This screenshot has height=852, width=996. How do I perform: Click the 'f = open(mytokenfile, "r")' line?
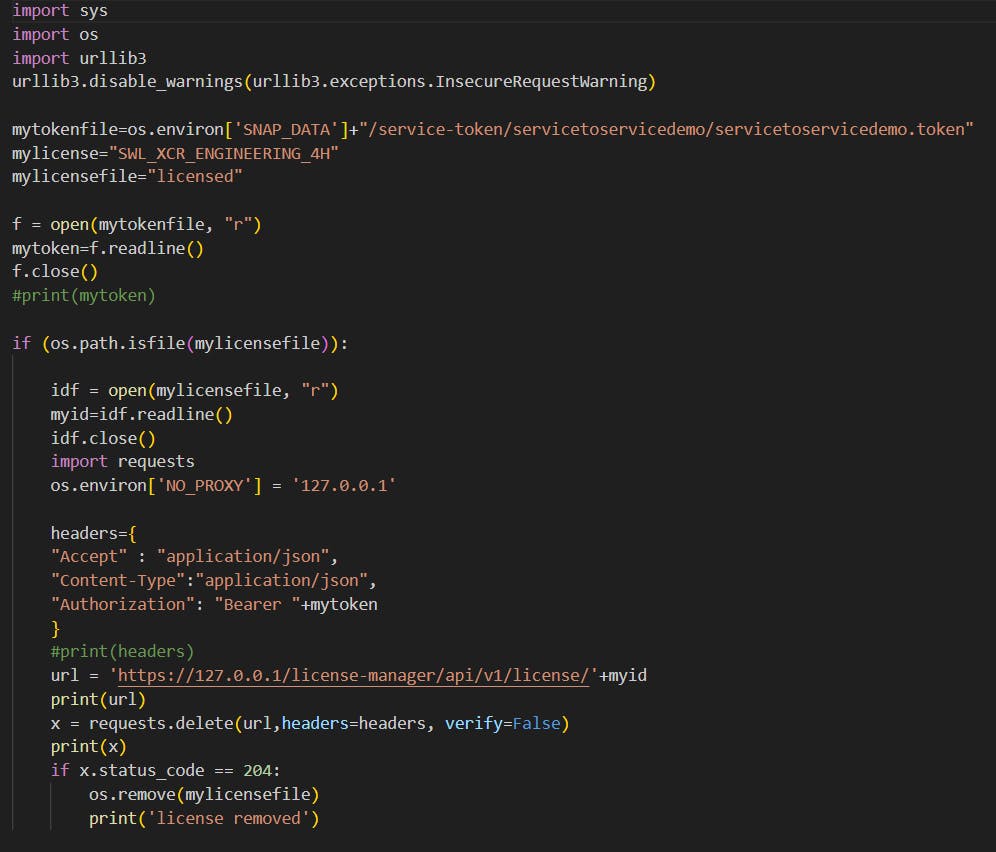(x=137, y=225)
